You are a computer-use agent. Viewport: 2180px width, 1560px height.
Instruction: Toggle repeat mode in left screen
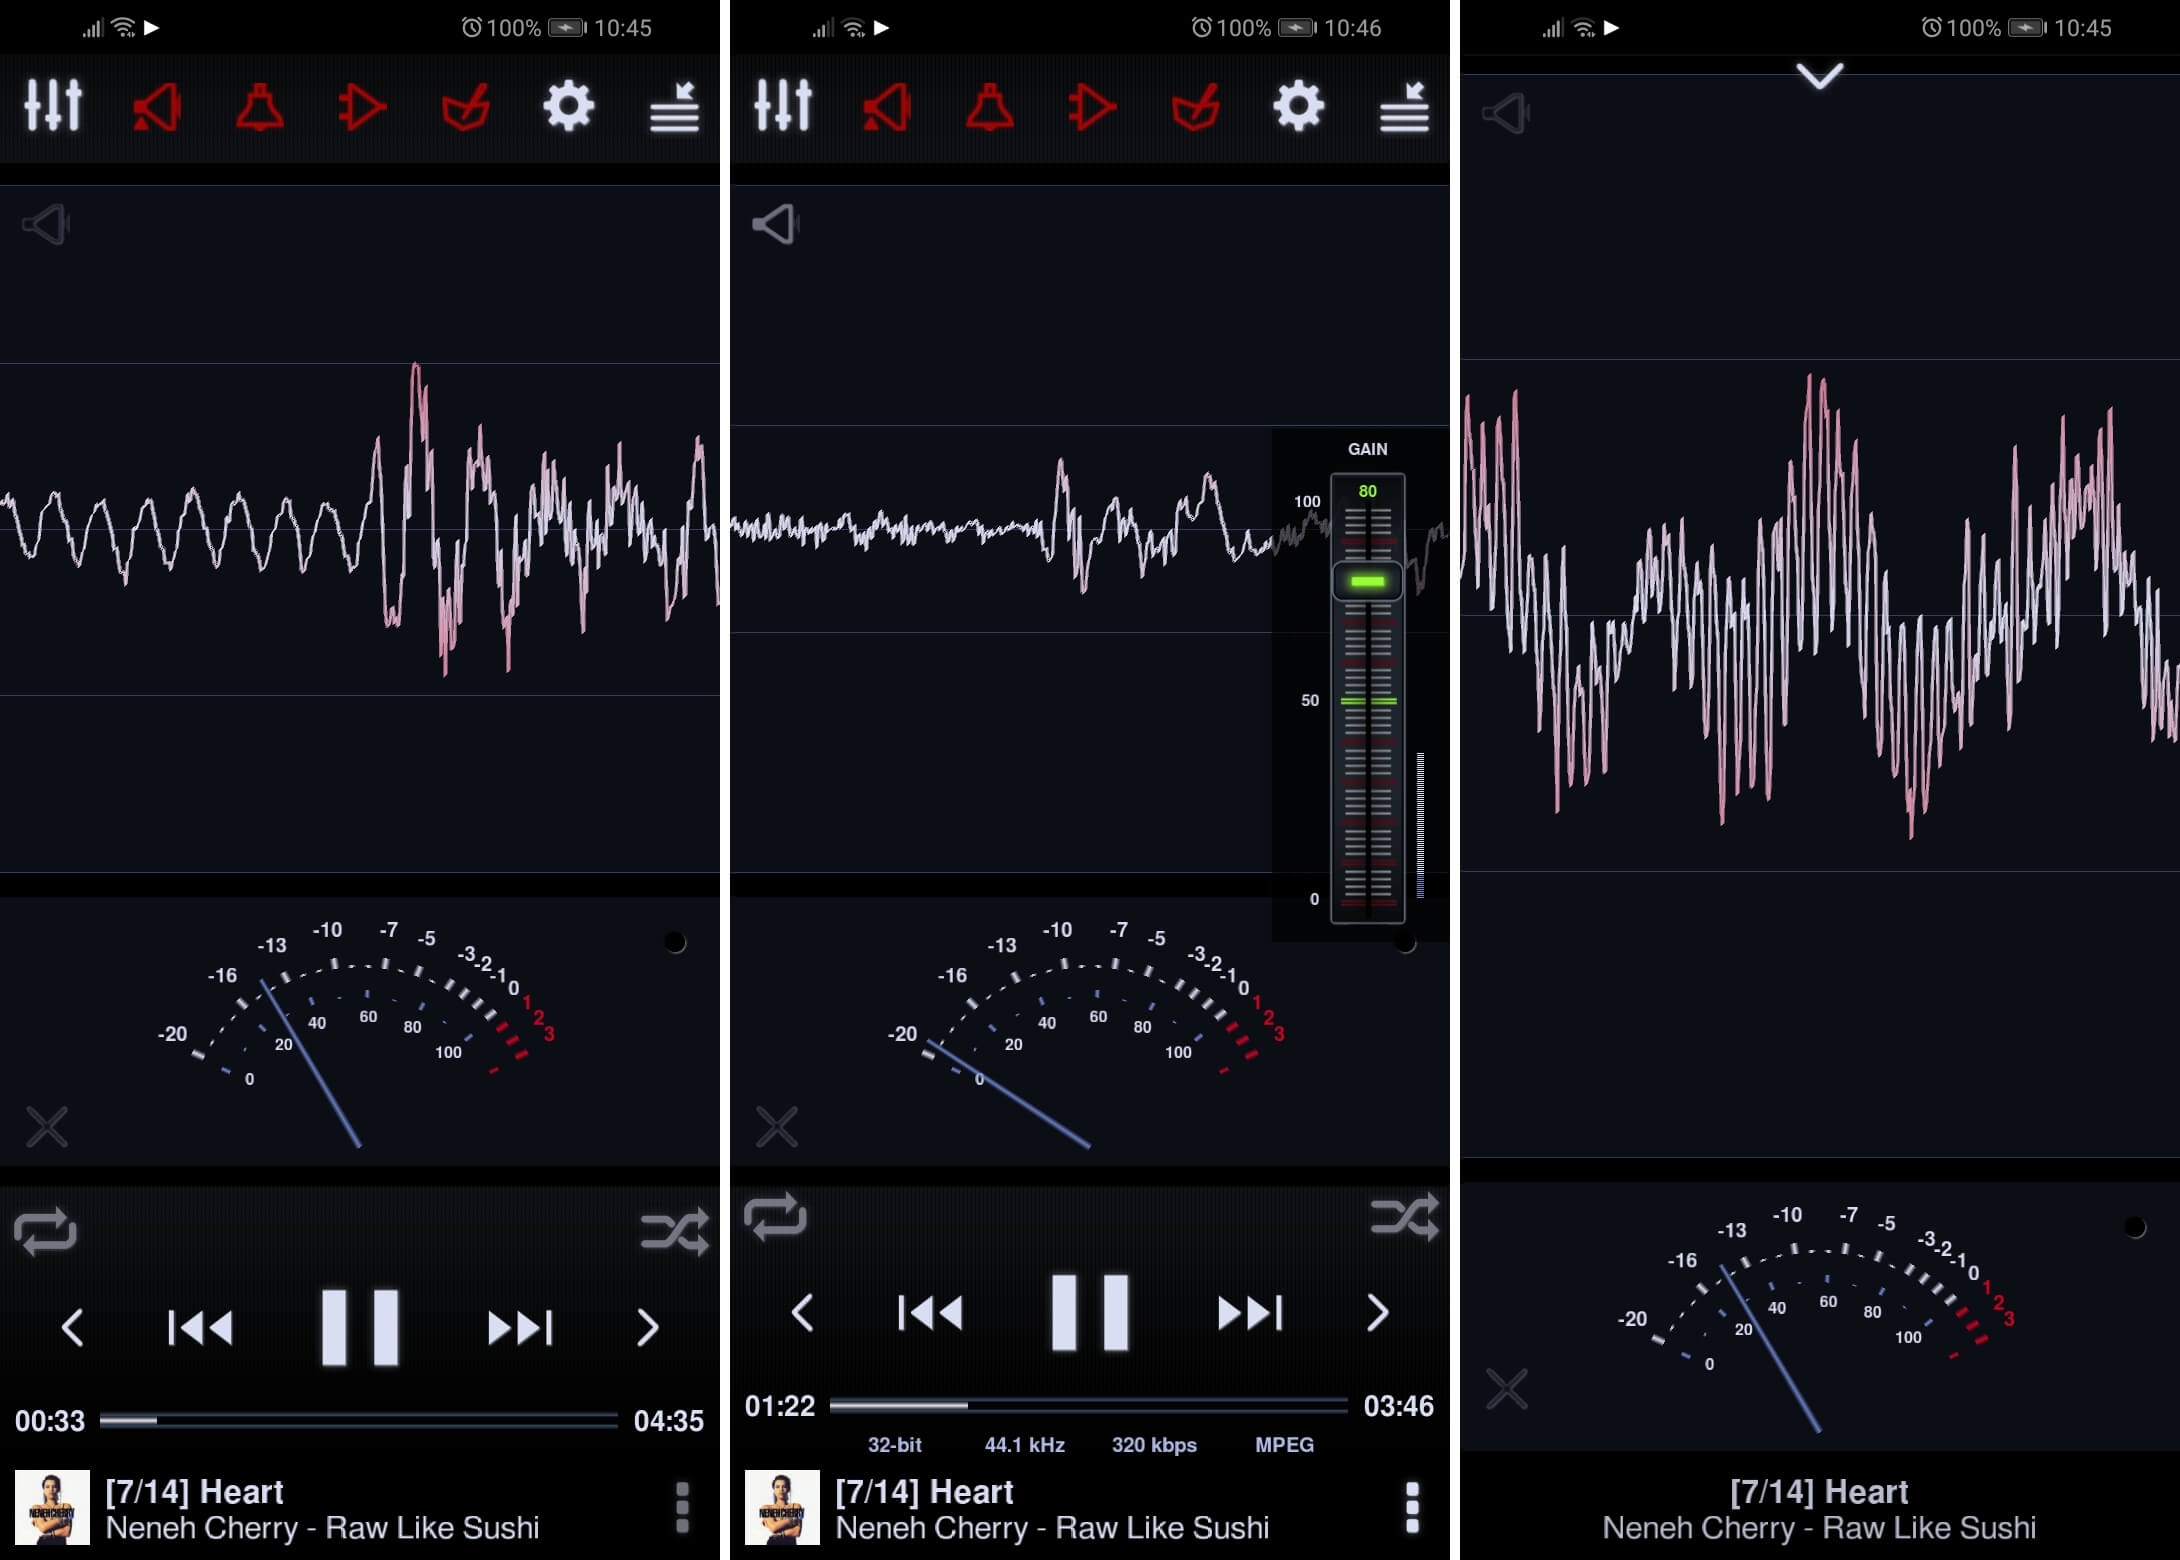click(45, 1231)
